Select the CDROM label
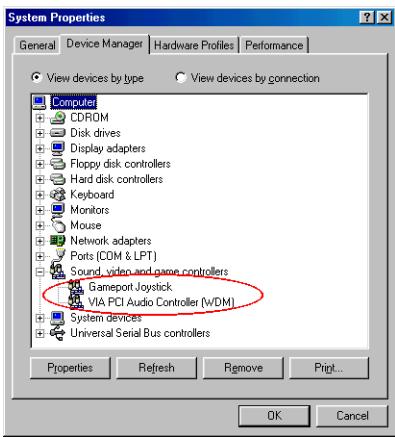395x437 pixels. 89,118
